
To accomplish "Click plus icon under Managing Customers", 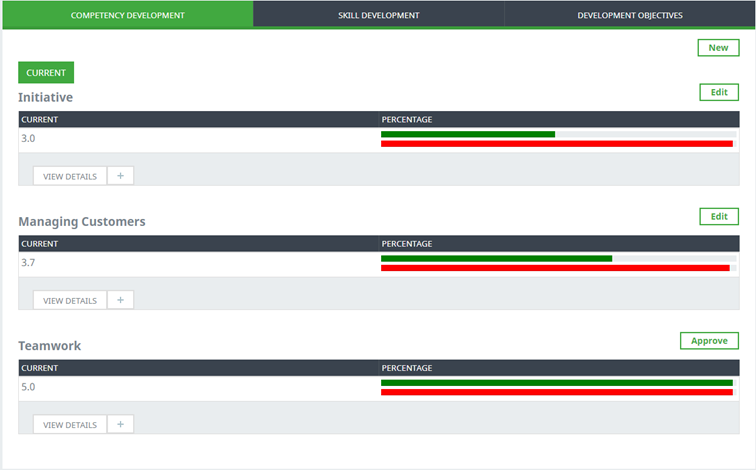I will tap(120, 300).
